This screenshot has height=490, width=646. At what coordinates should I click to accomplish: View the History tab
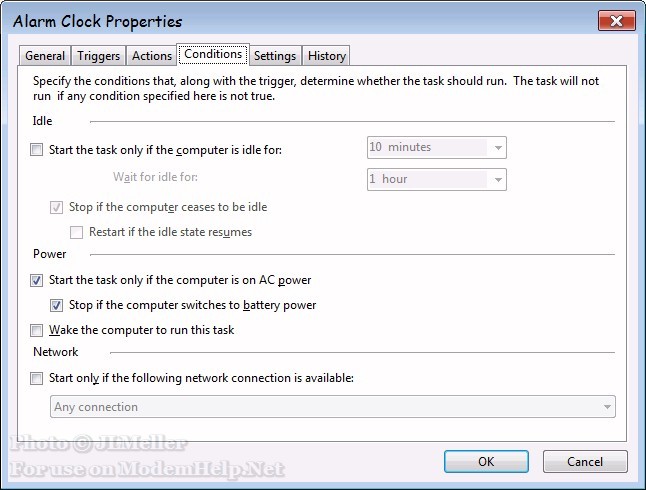(x=327, y=56)
